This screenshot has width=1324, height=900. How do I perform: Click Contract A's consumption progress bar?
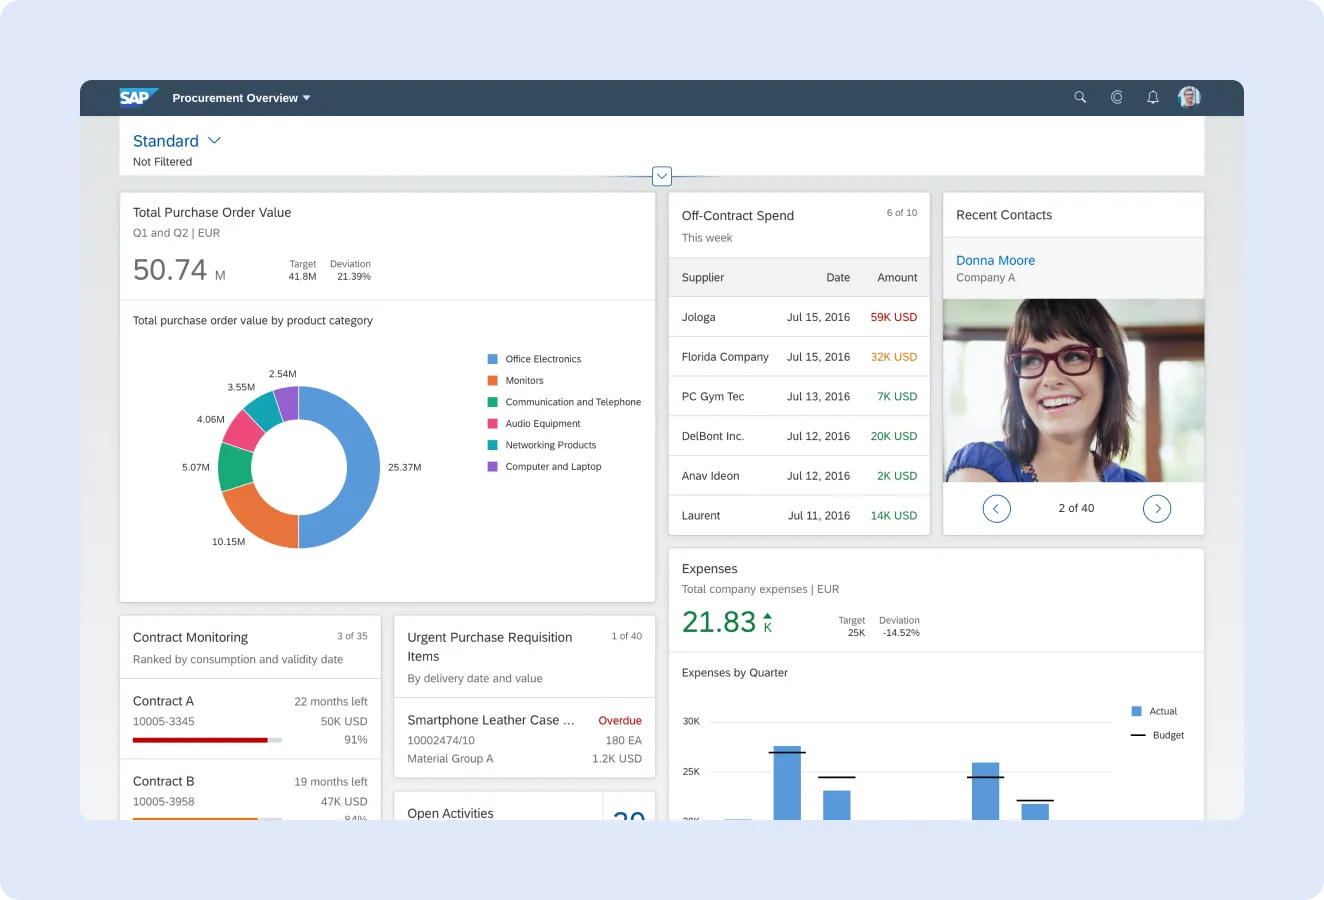click(206, 740)
